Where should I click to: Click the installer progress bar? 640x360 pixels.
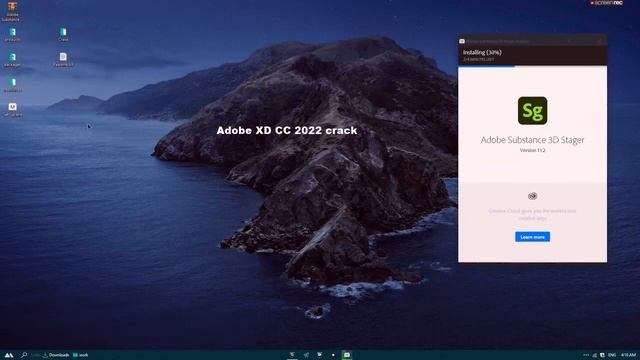[532, 66]
